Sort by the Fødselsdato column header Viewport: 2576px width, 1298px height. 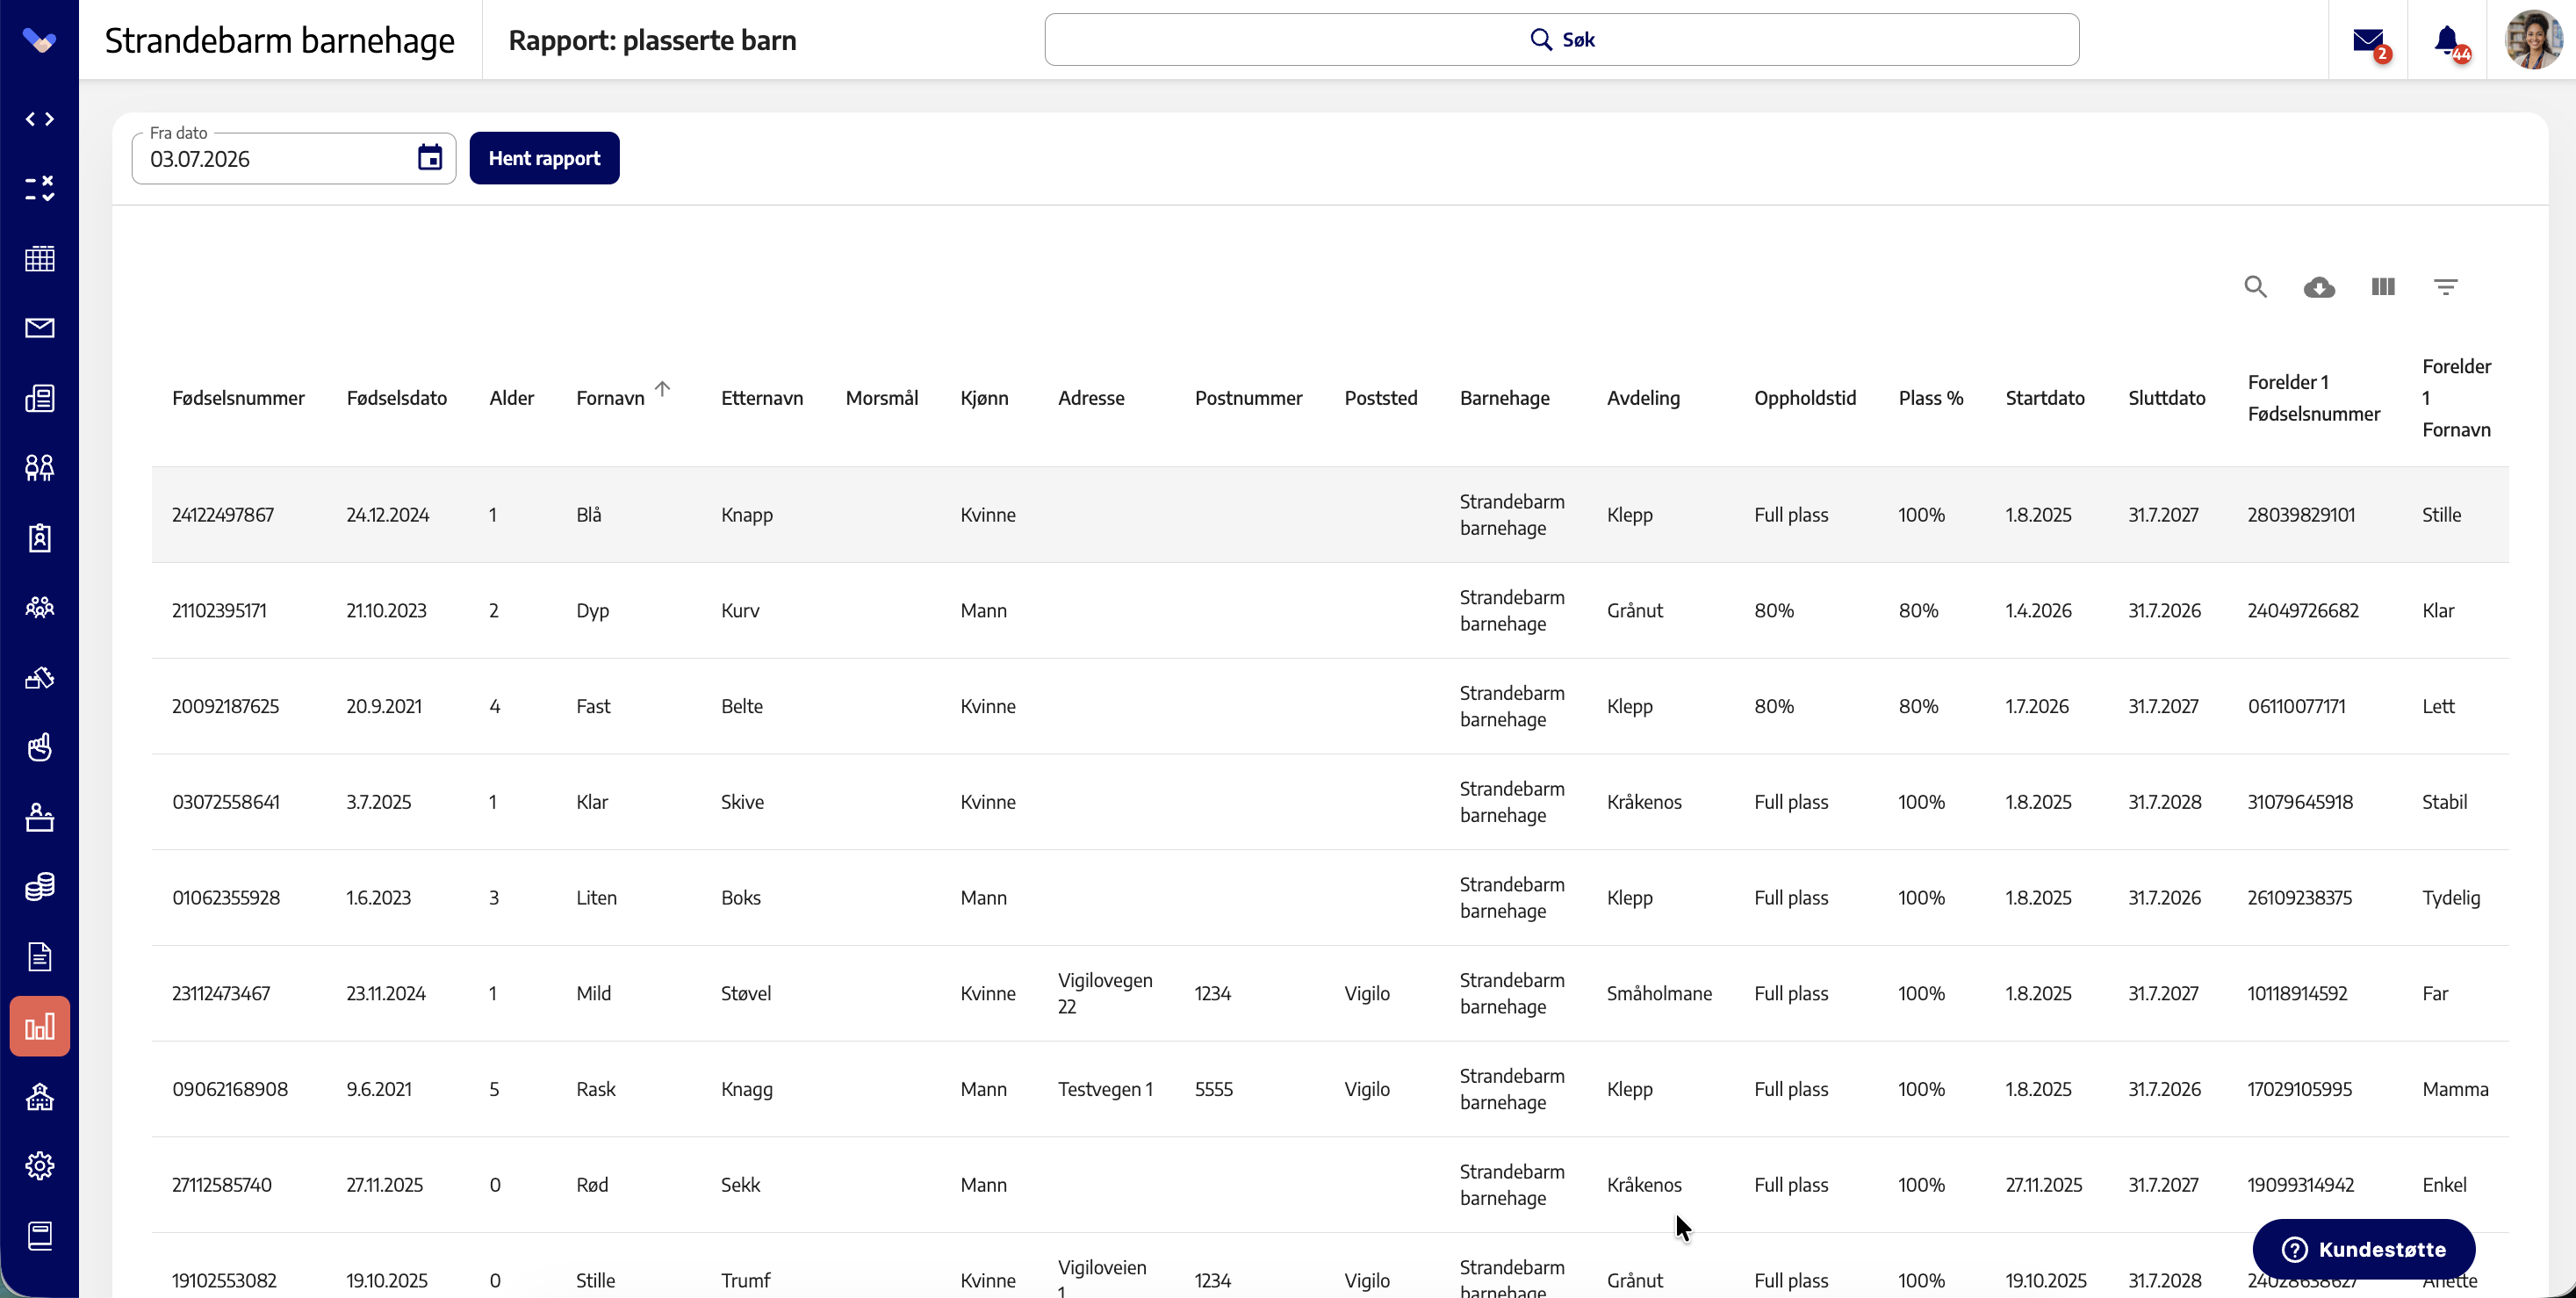coord(396,398)
